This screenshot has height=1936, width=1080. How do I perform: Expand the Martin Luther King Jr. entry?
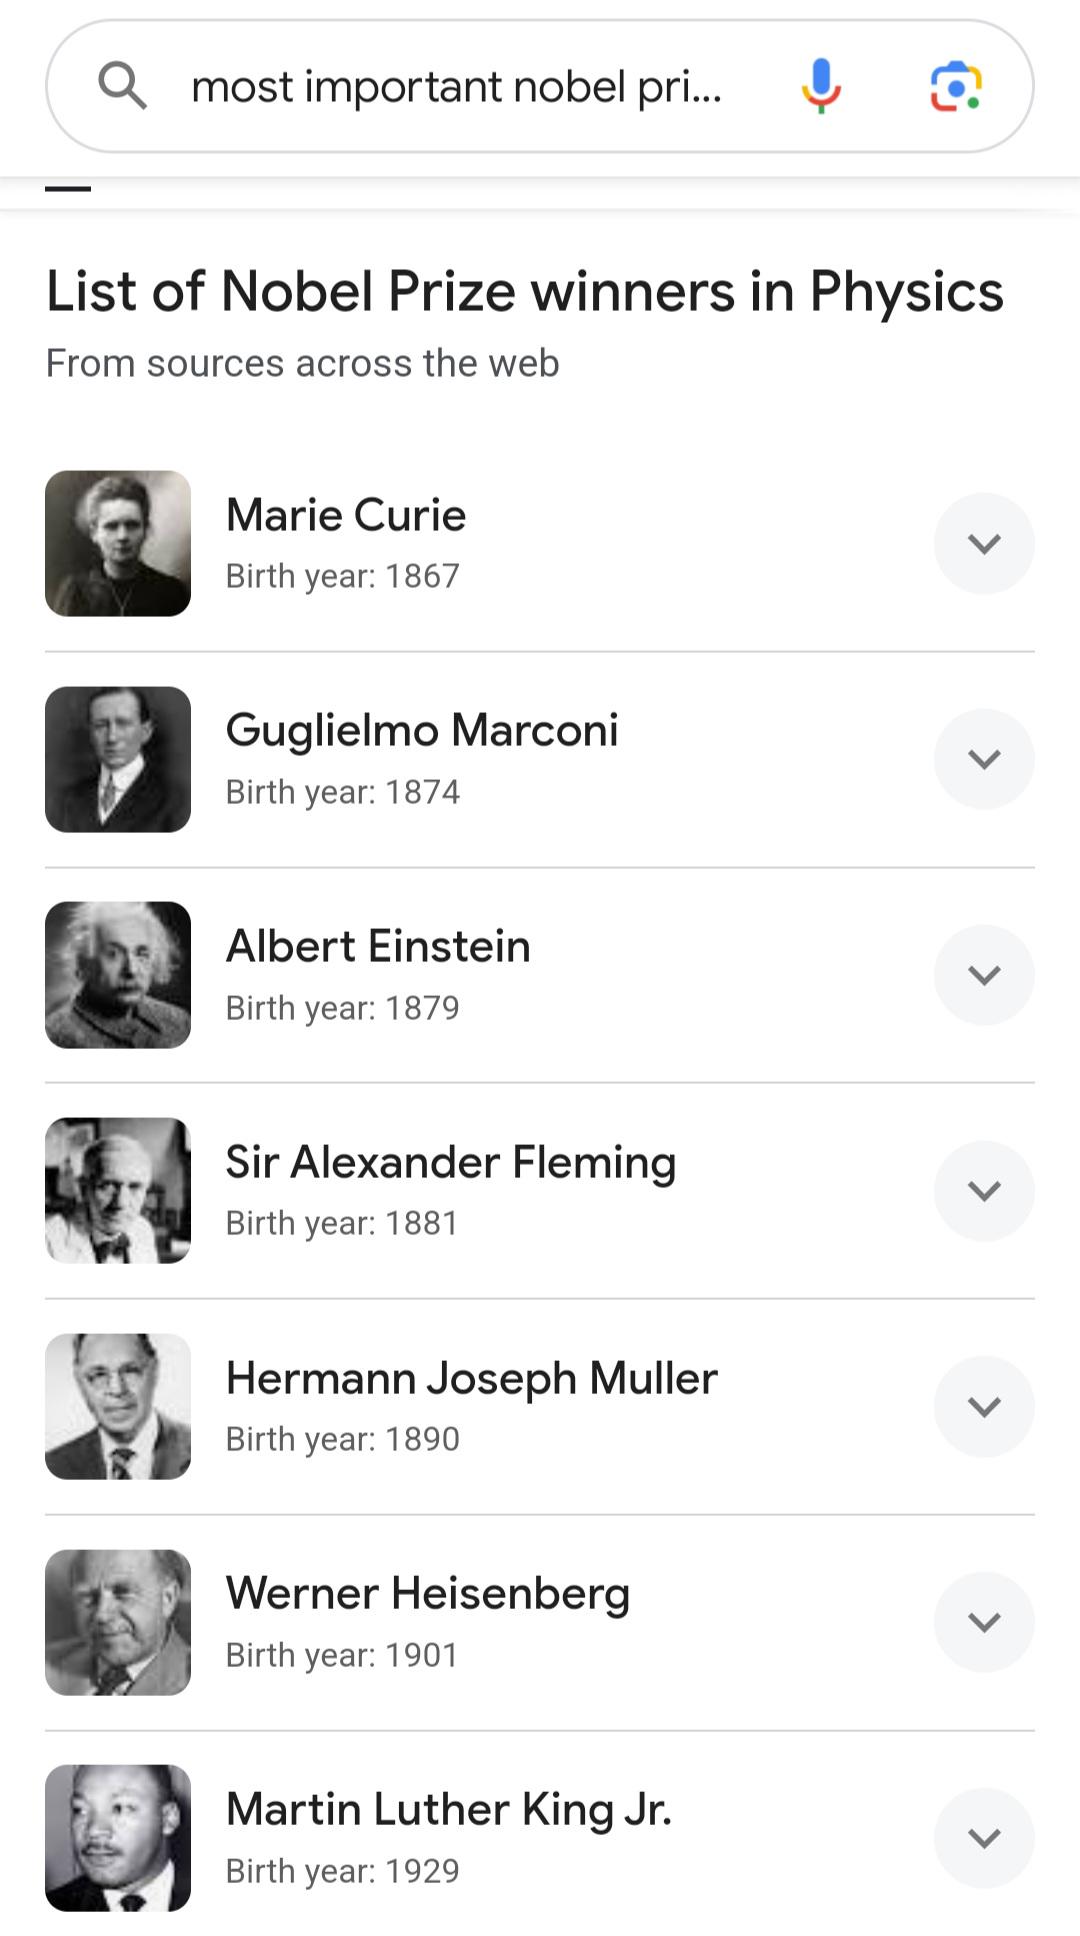coord(984,1838)
